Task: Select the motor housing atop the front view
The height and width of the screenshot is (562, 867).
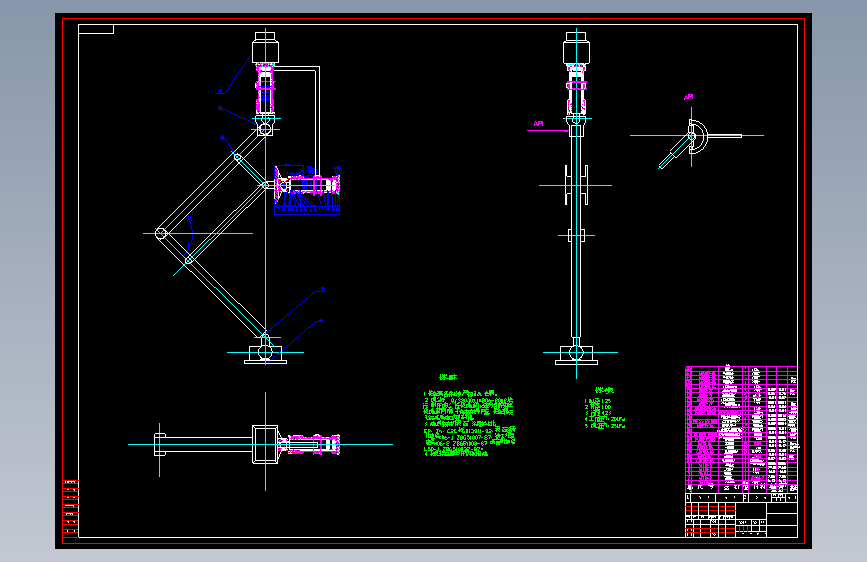Action: (x=265, y=48)
